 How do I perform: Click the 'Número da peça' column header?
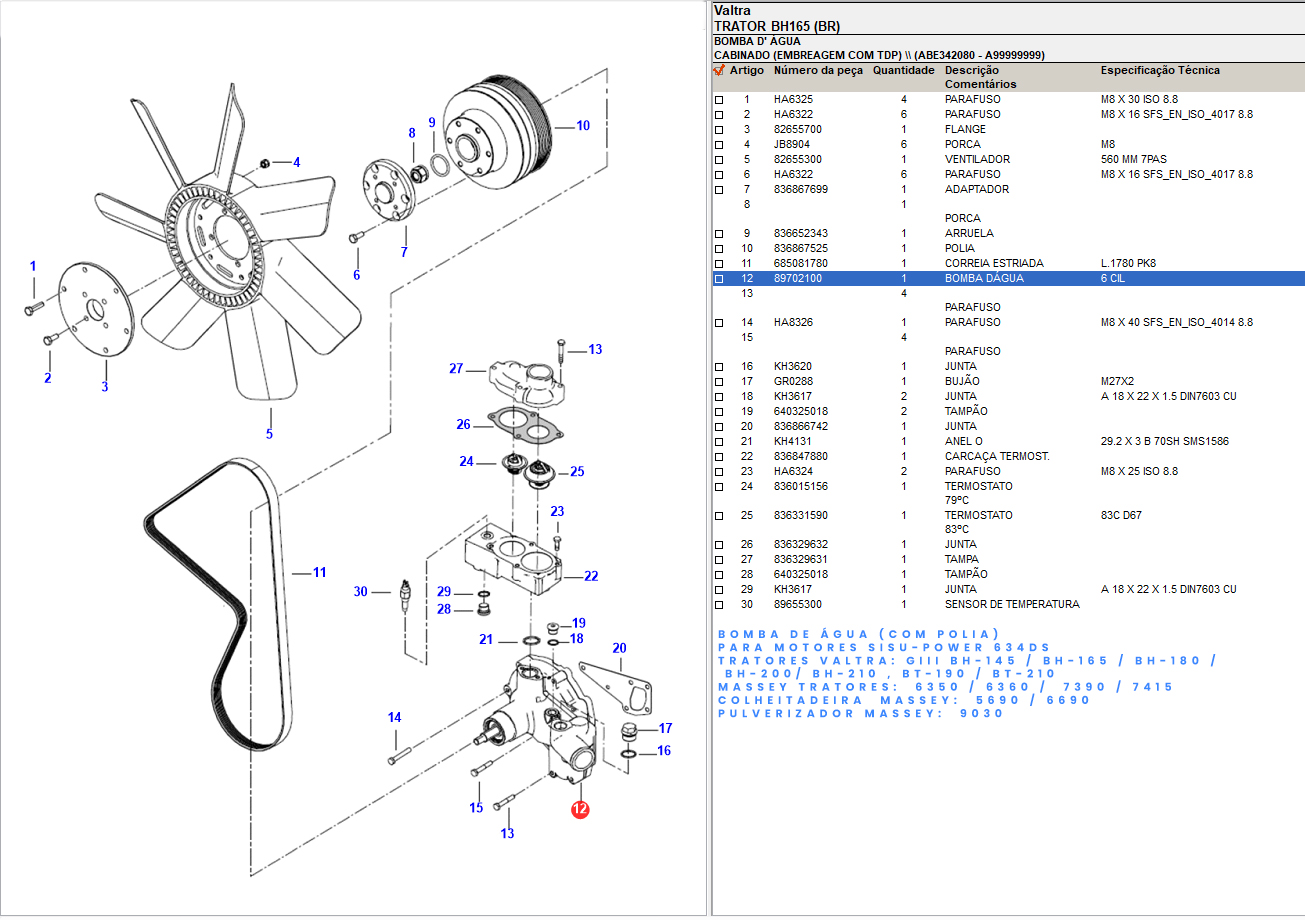pos(817,71)
